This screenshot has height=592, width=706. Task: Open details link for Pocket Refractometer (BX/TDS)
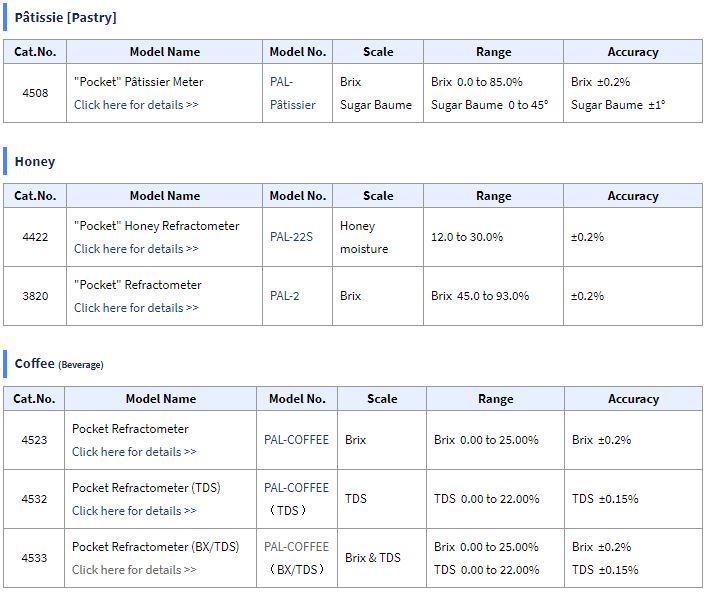(x=134, y=570)
